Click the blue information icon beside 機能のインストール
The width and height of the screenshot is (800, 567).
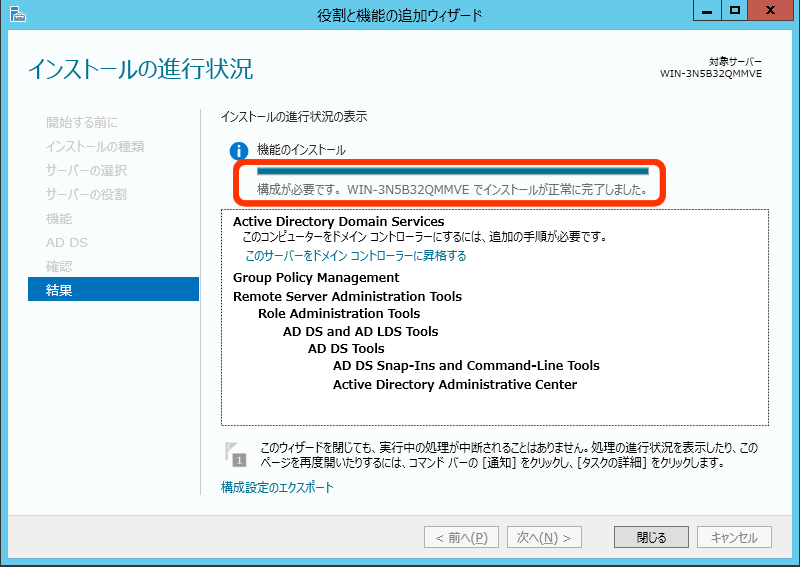click(x=239, y=151)
